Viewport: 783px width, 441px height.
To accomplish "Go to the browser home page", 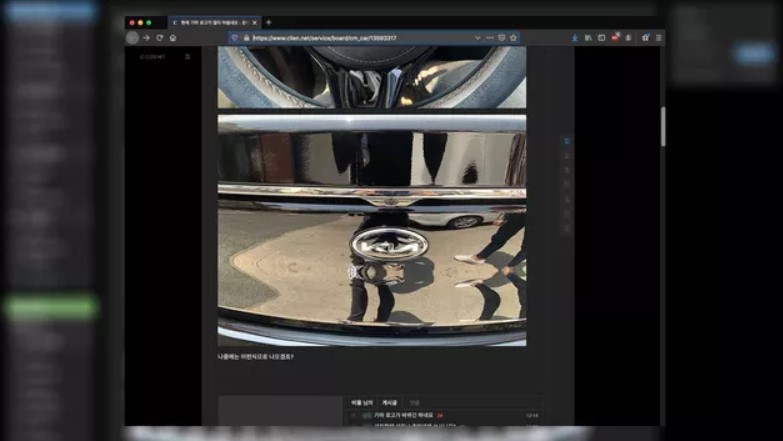I will click(173, 38).
